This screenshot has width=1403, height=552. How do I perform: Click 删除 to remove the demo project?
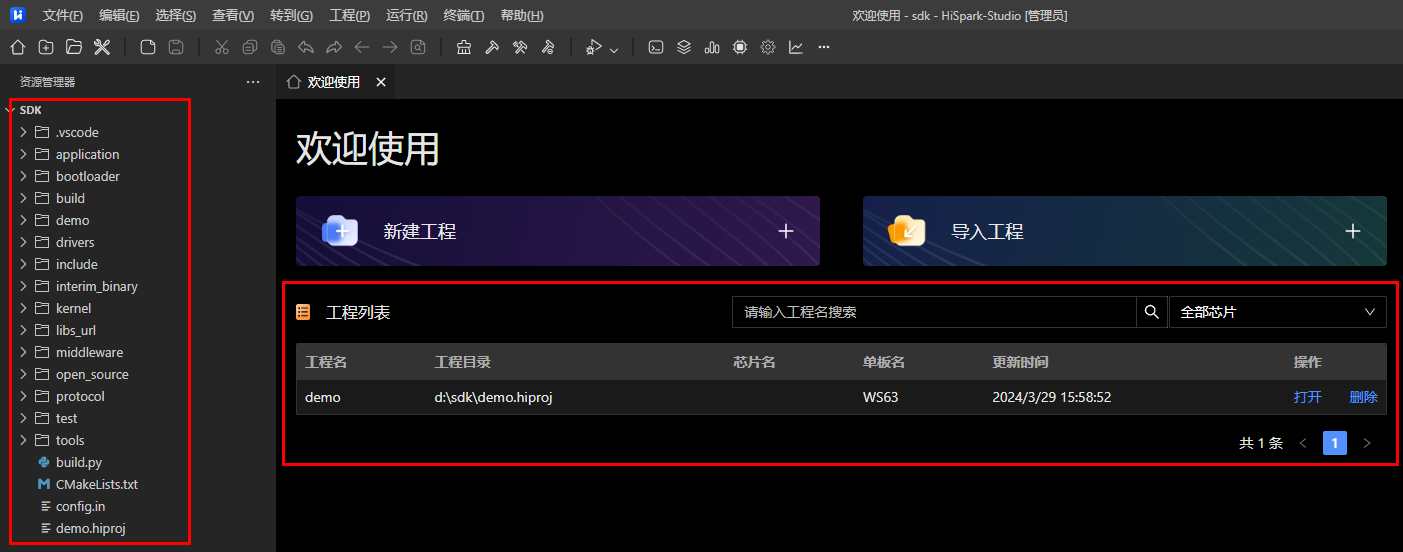point(1363,397)
